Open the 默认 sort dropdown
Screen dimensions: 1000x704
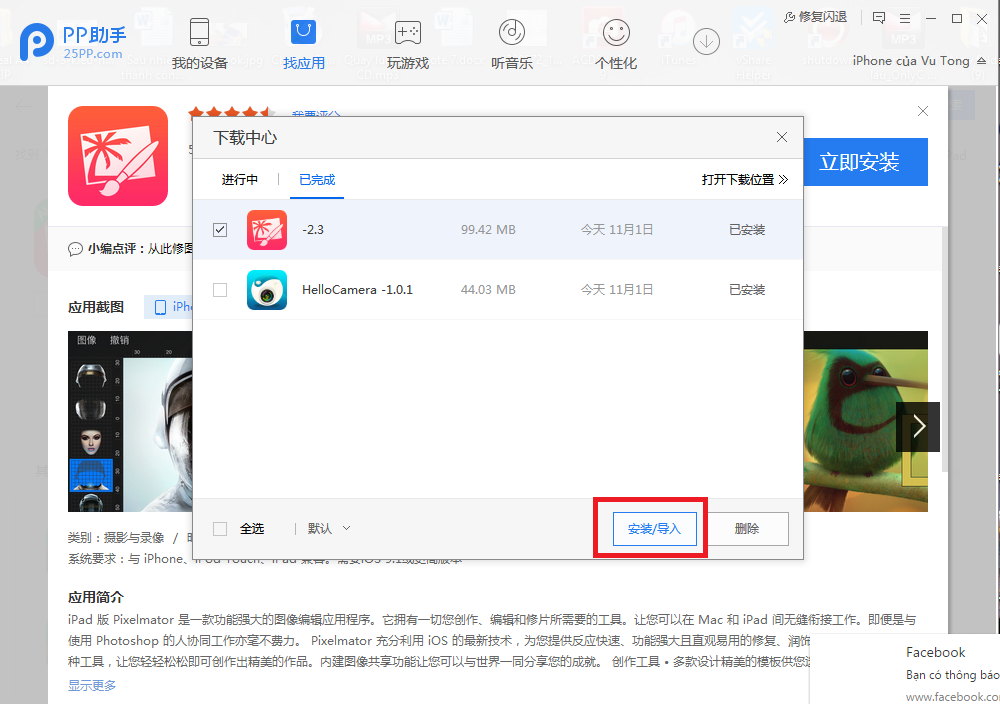pyautogui.click(x=328, y=529)
